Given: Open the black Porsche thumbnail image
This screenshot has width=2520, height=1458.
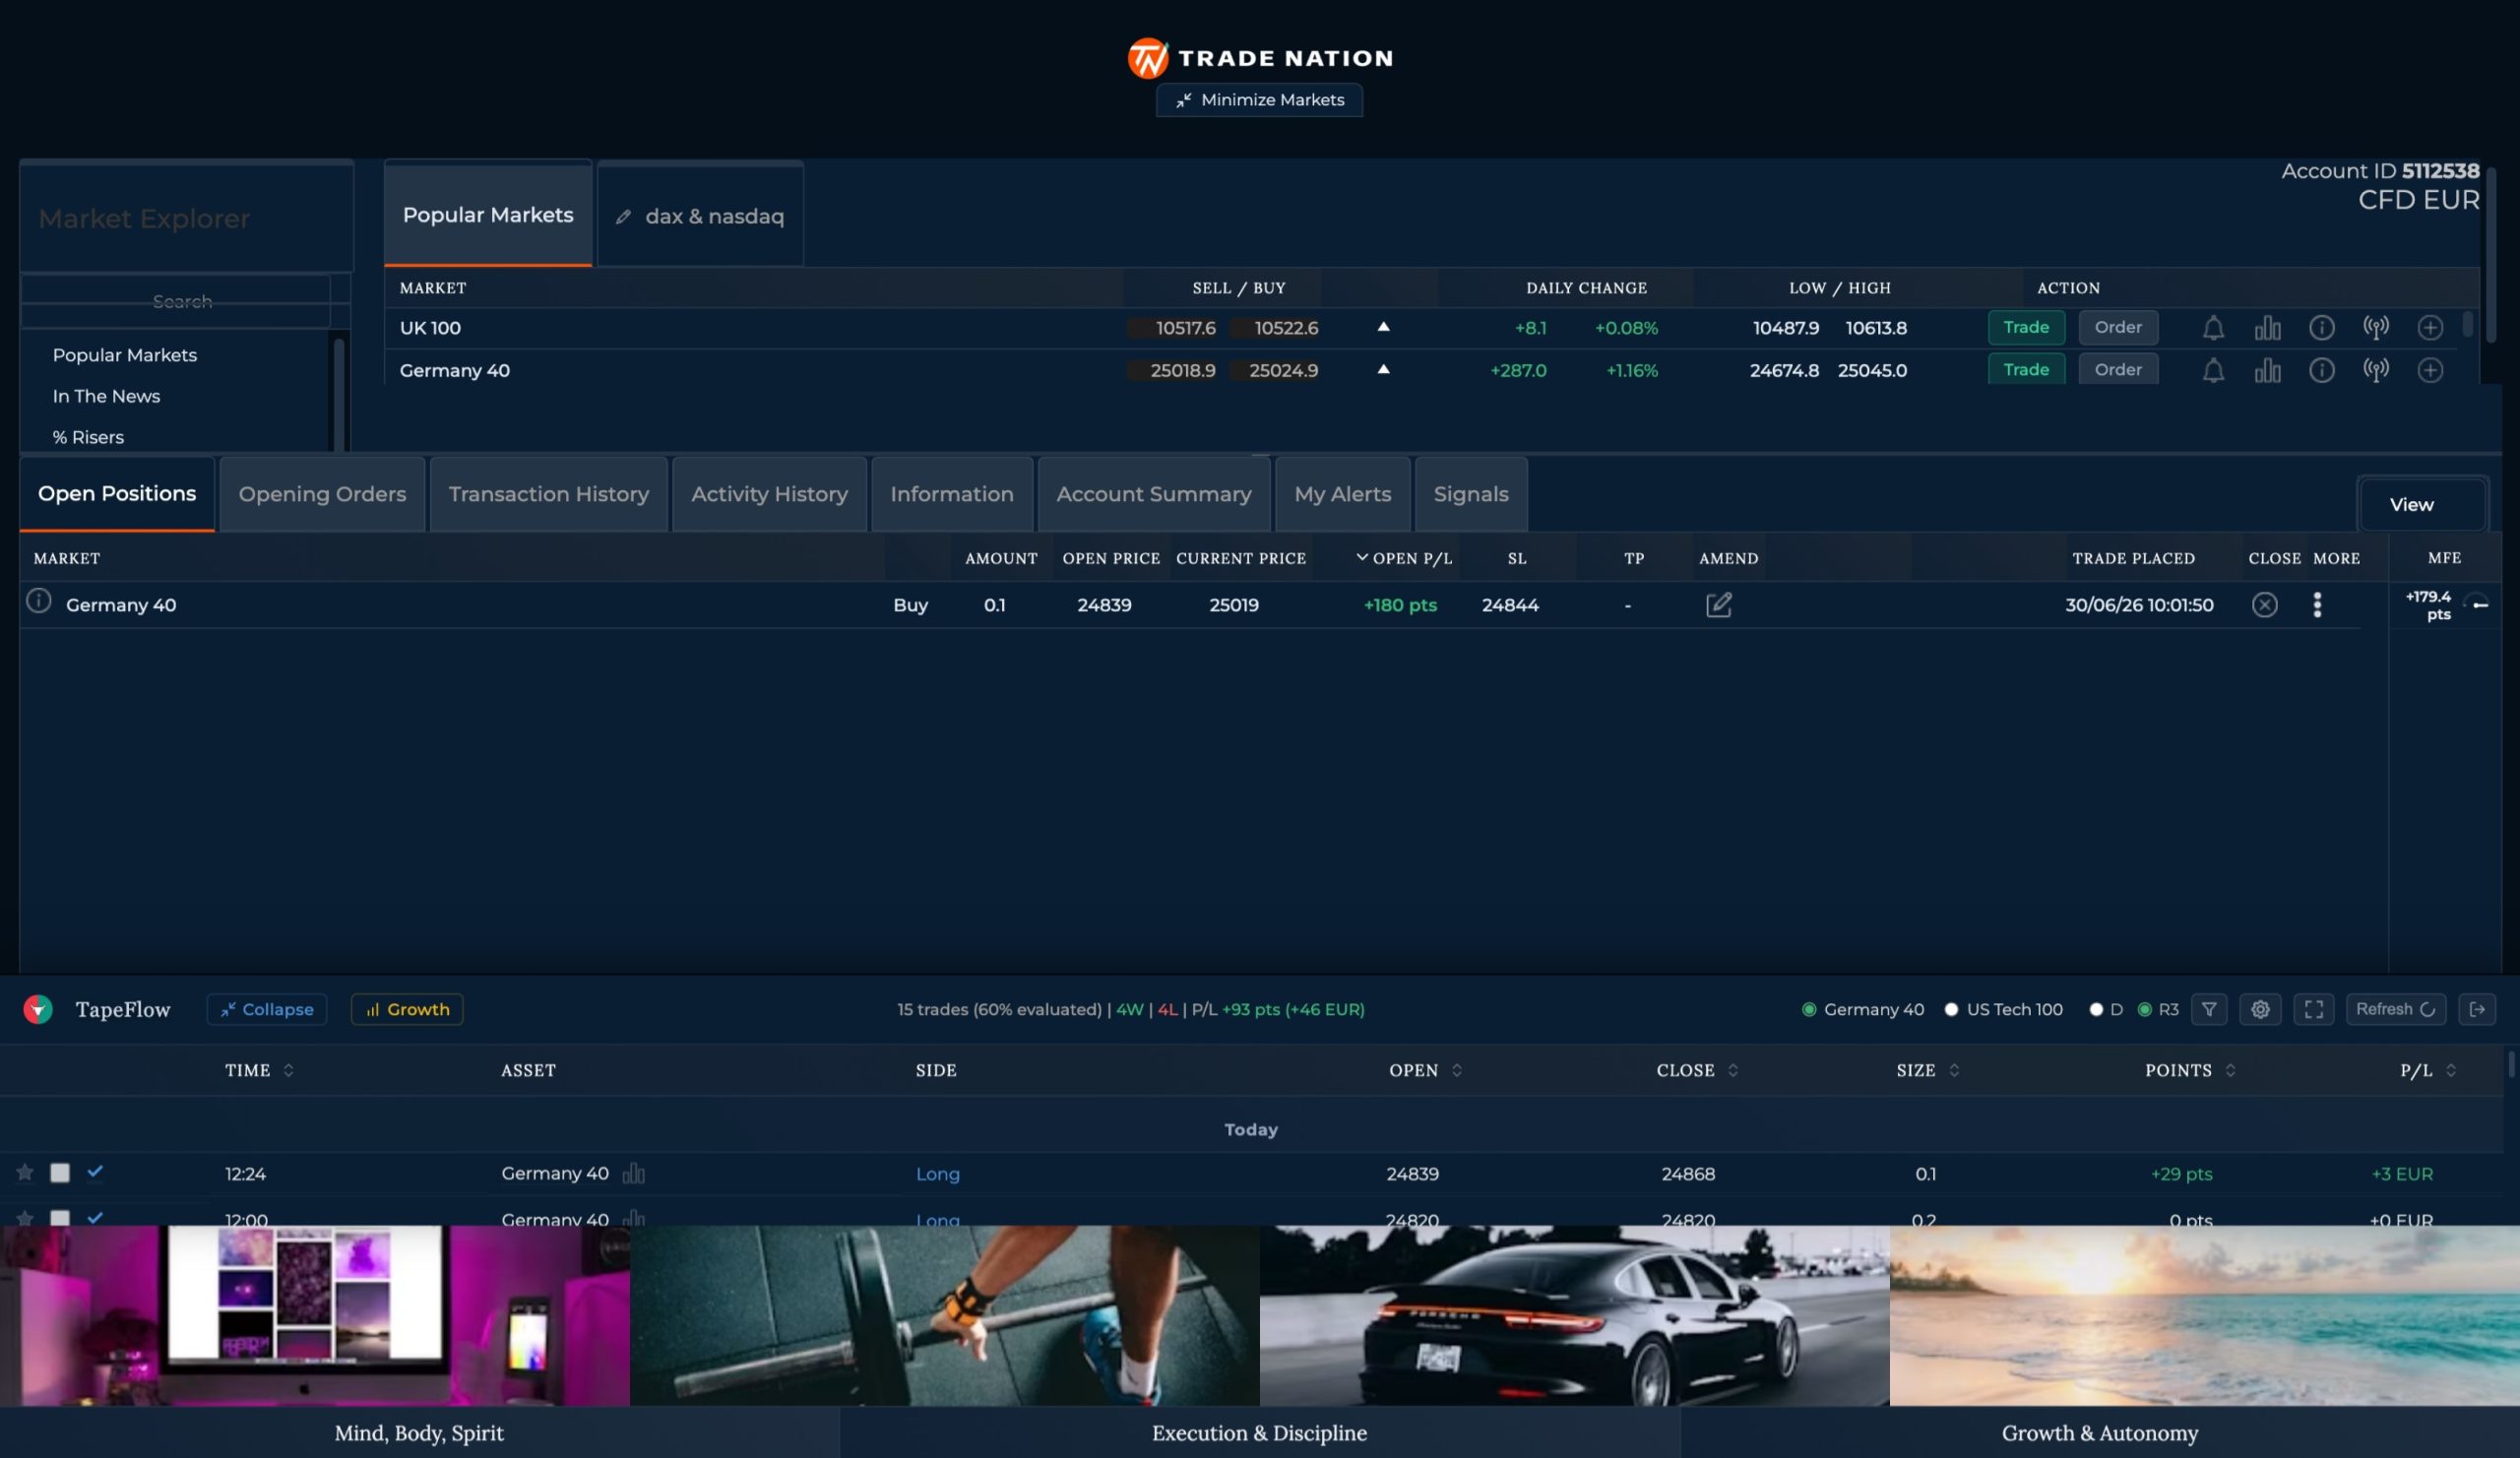Looking at the screenshot, I should click(x=1574, y=1315).
